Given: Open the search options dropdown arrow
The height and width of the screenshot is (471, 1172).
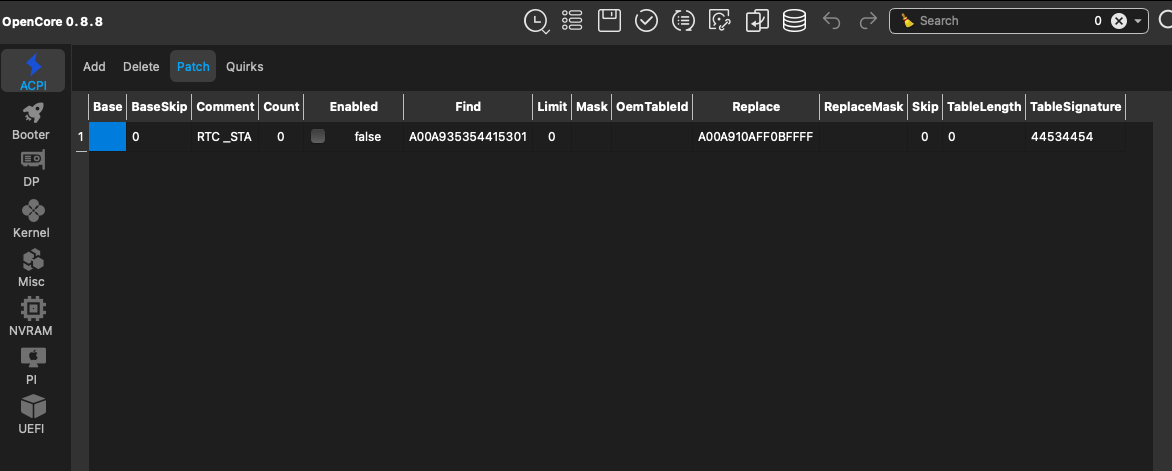Looking at the screenshot, I should pyautogui.click(x=1138, y=21).
